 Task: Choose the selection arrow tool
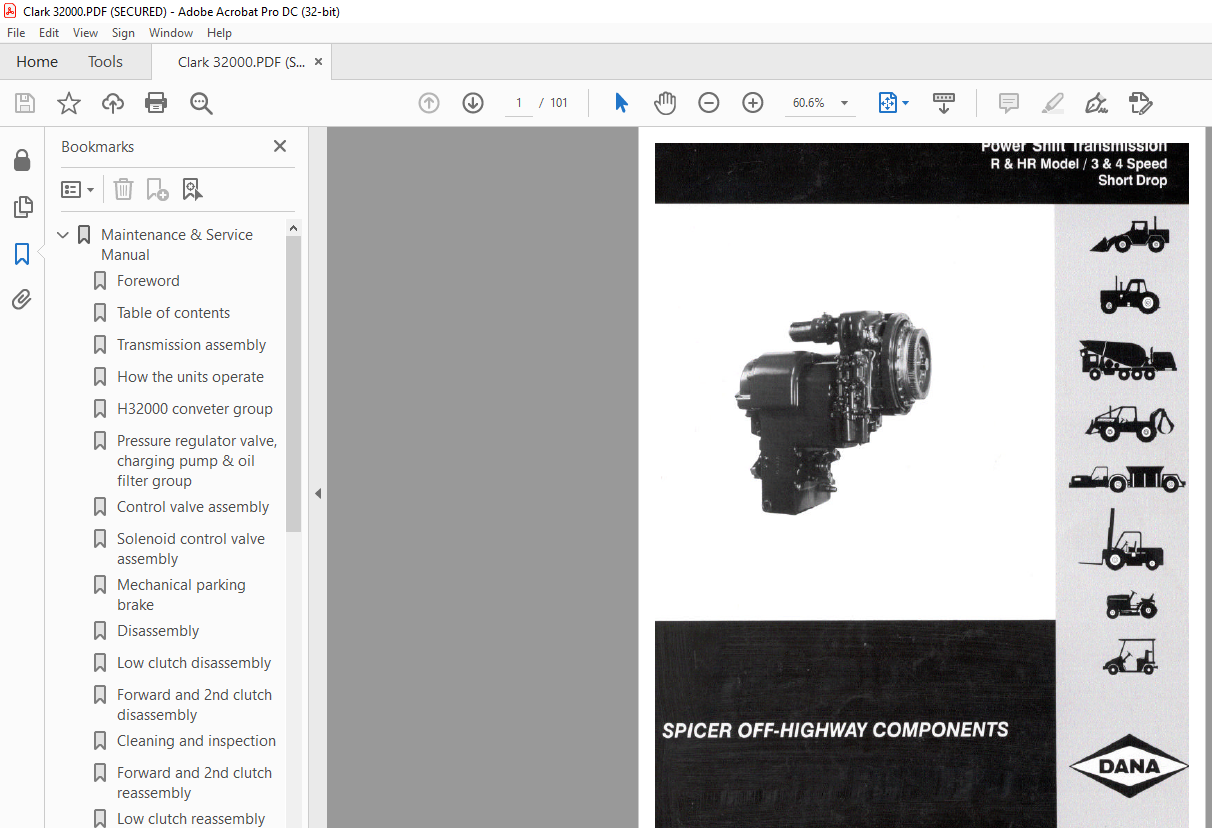(x=621, y=103)
